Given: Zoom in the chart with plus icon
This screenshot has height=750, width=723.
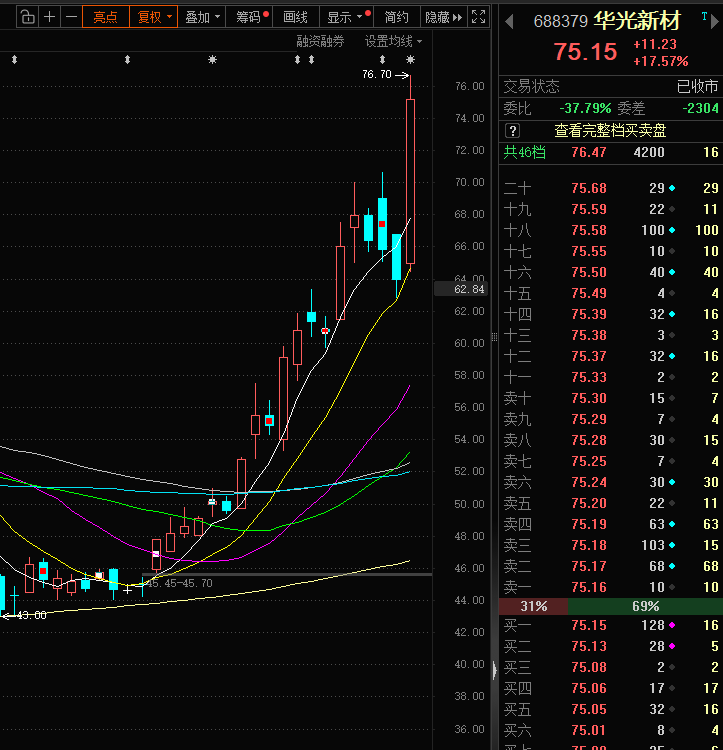Looking at the screenshot, I should coord(49,17).
